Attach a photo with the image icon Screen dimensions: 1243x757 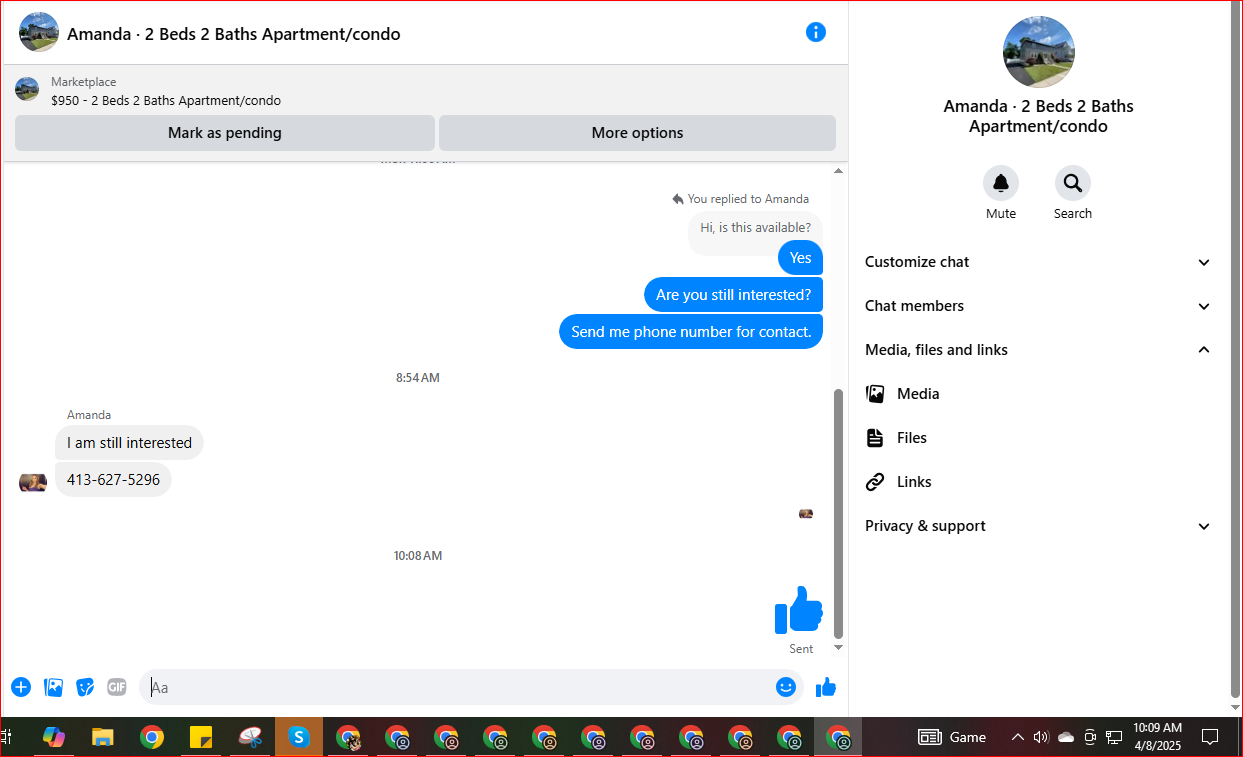coord(54,687)
